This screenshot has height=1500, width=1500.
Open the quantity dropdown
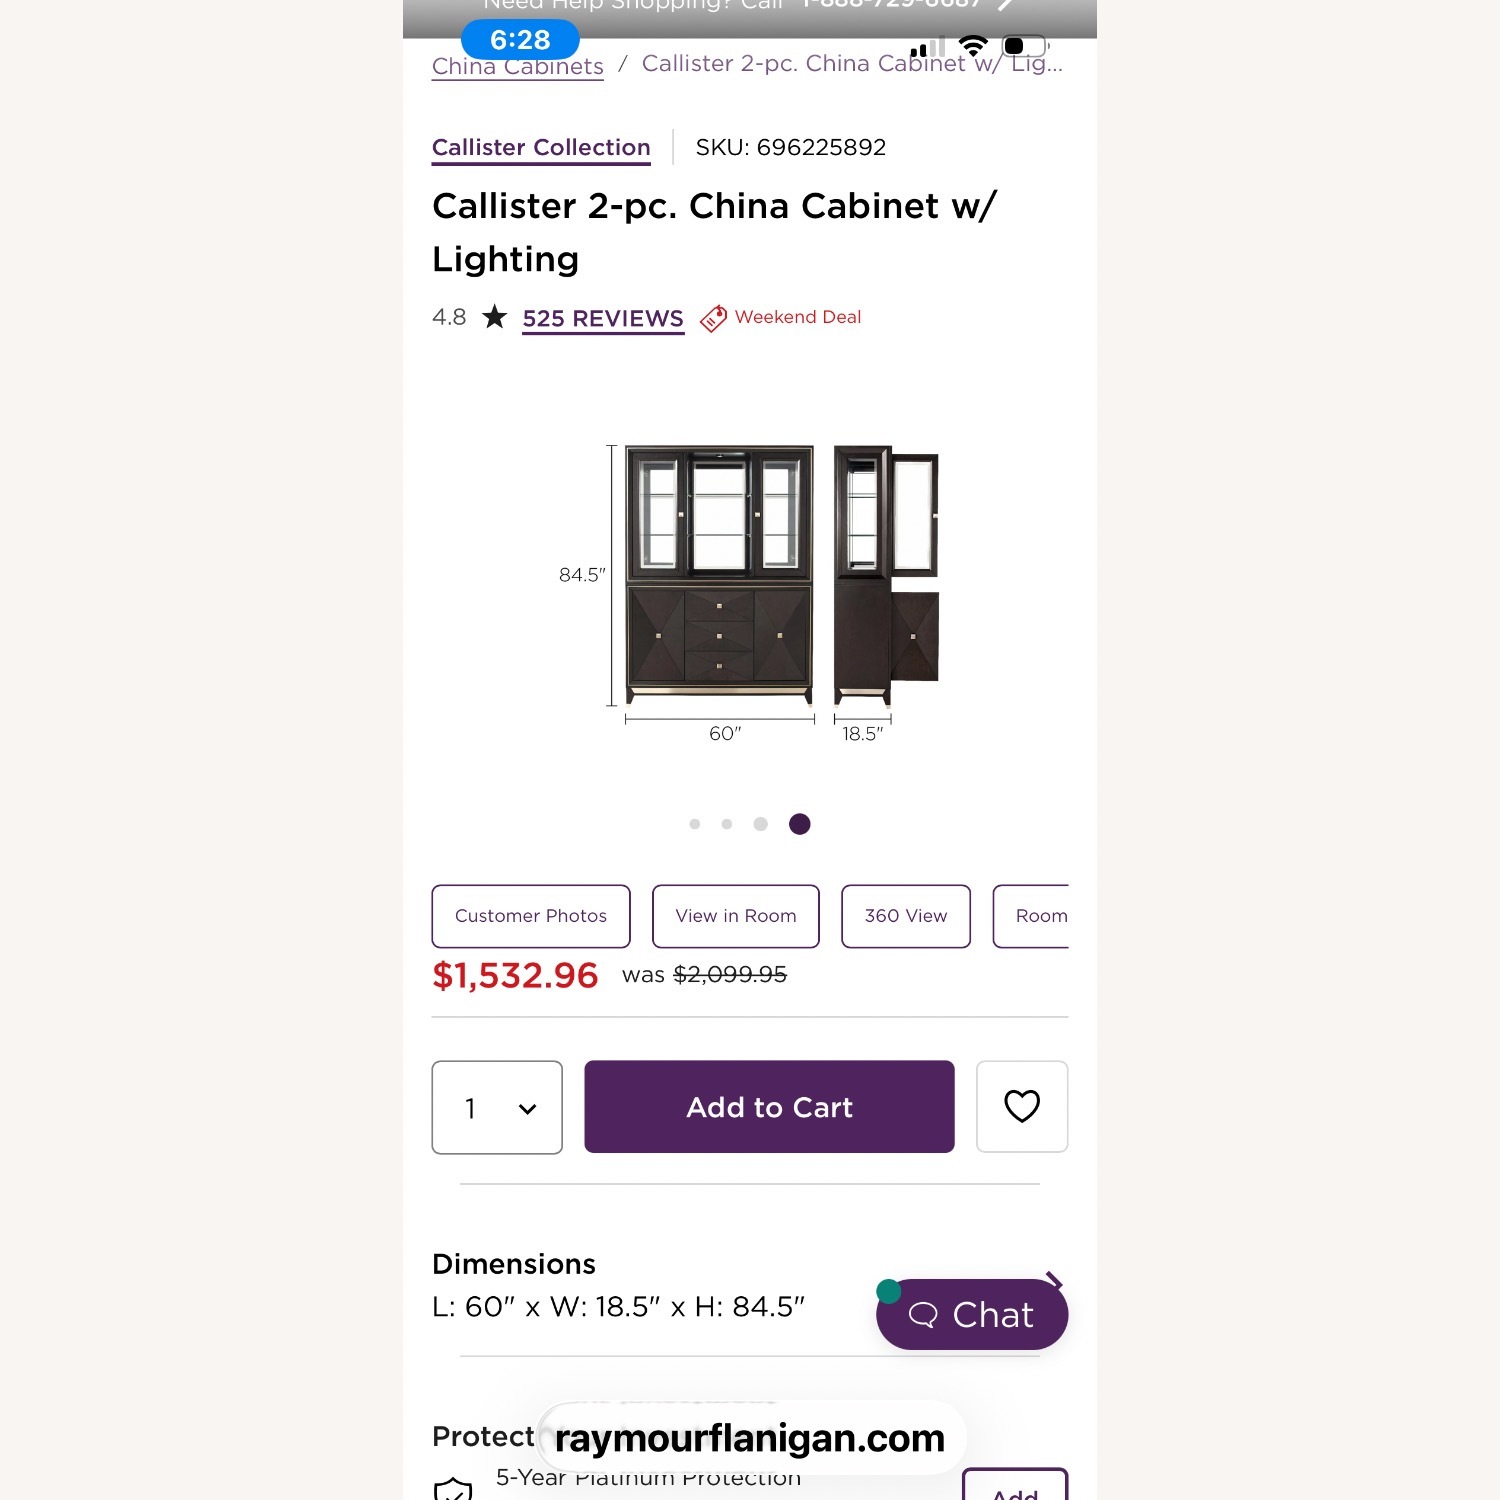click(x=497, y=1107)
